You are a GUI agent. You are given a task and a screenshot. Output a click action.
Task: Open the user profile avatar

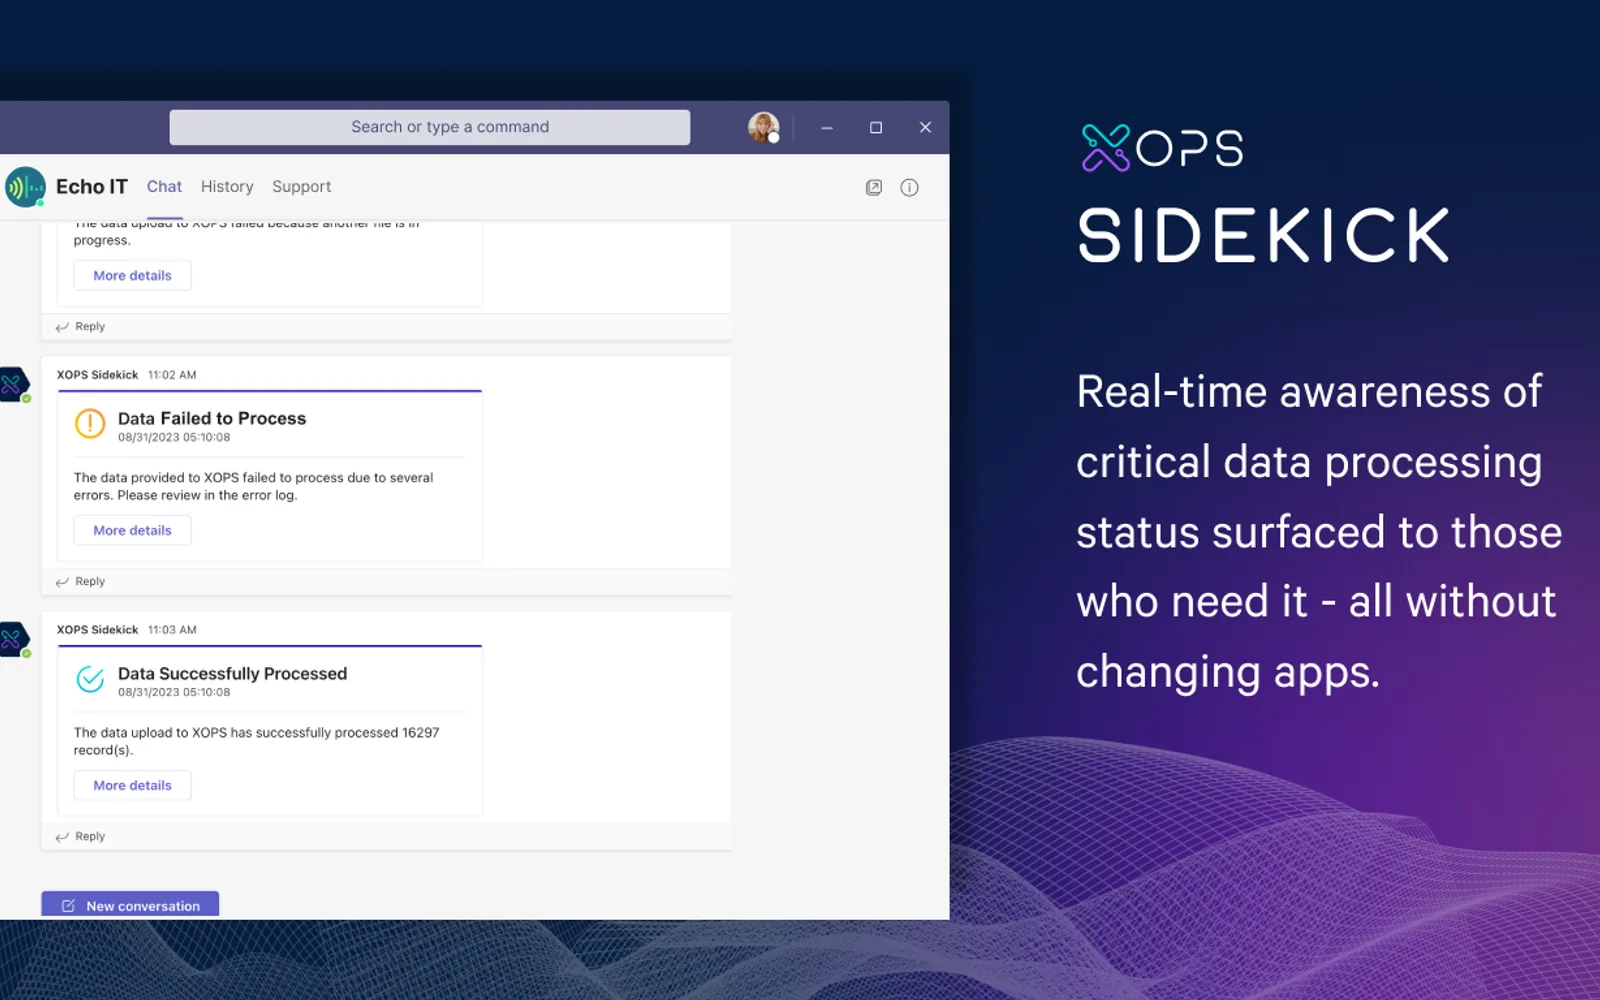764,127
